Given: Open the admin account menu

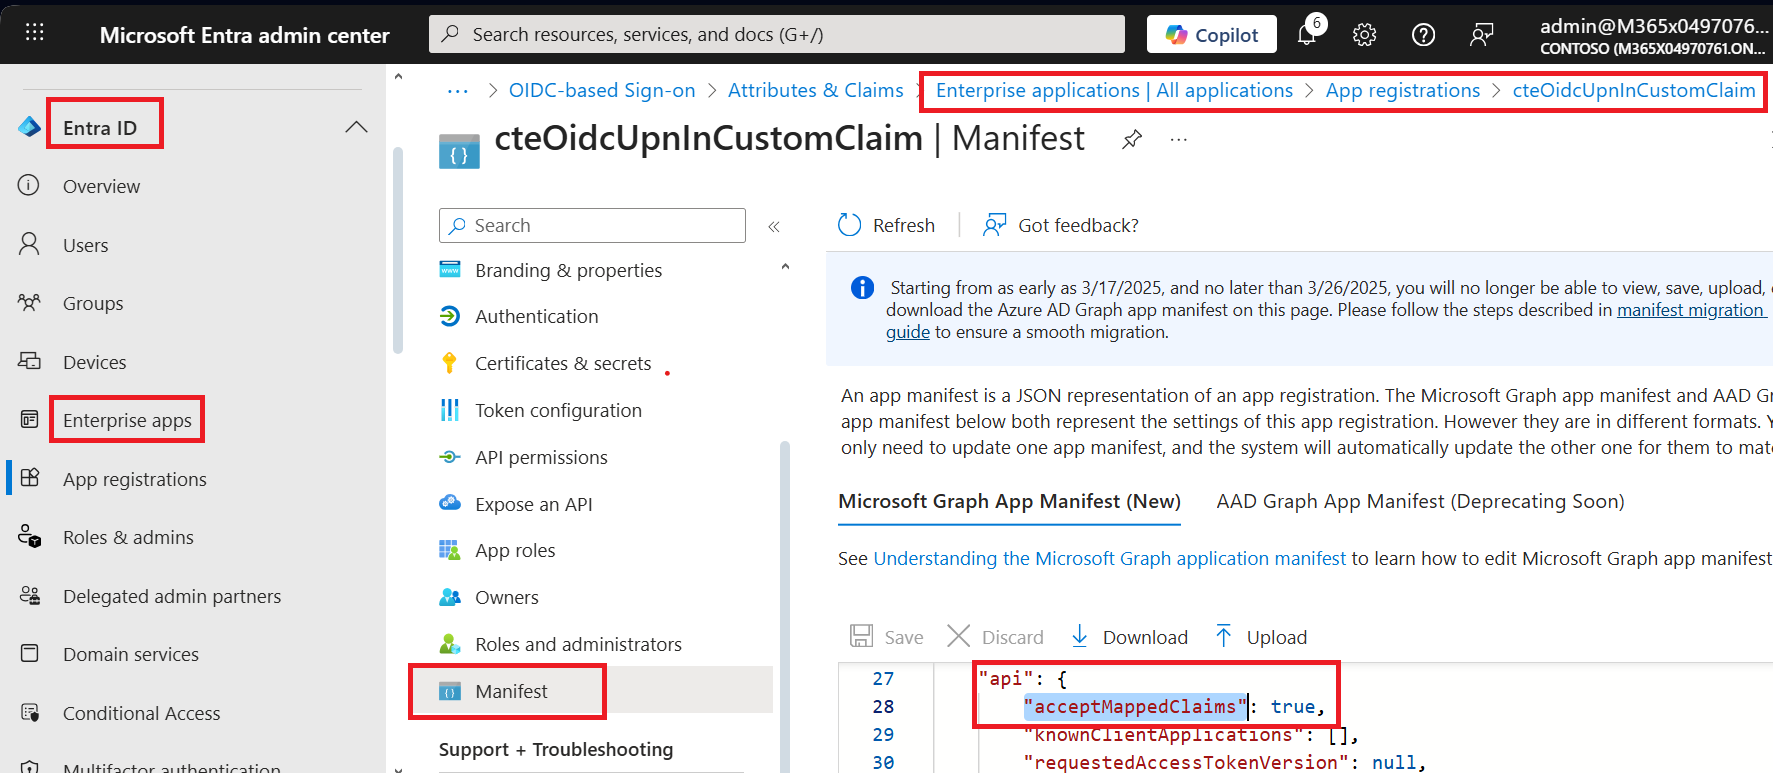Looking at the screenshot, I should 1654,35.
